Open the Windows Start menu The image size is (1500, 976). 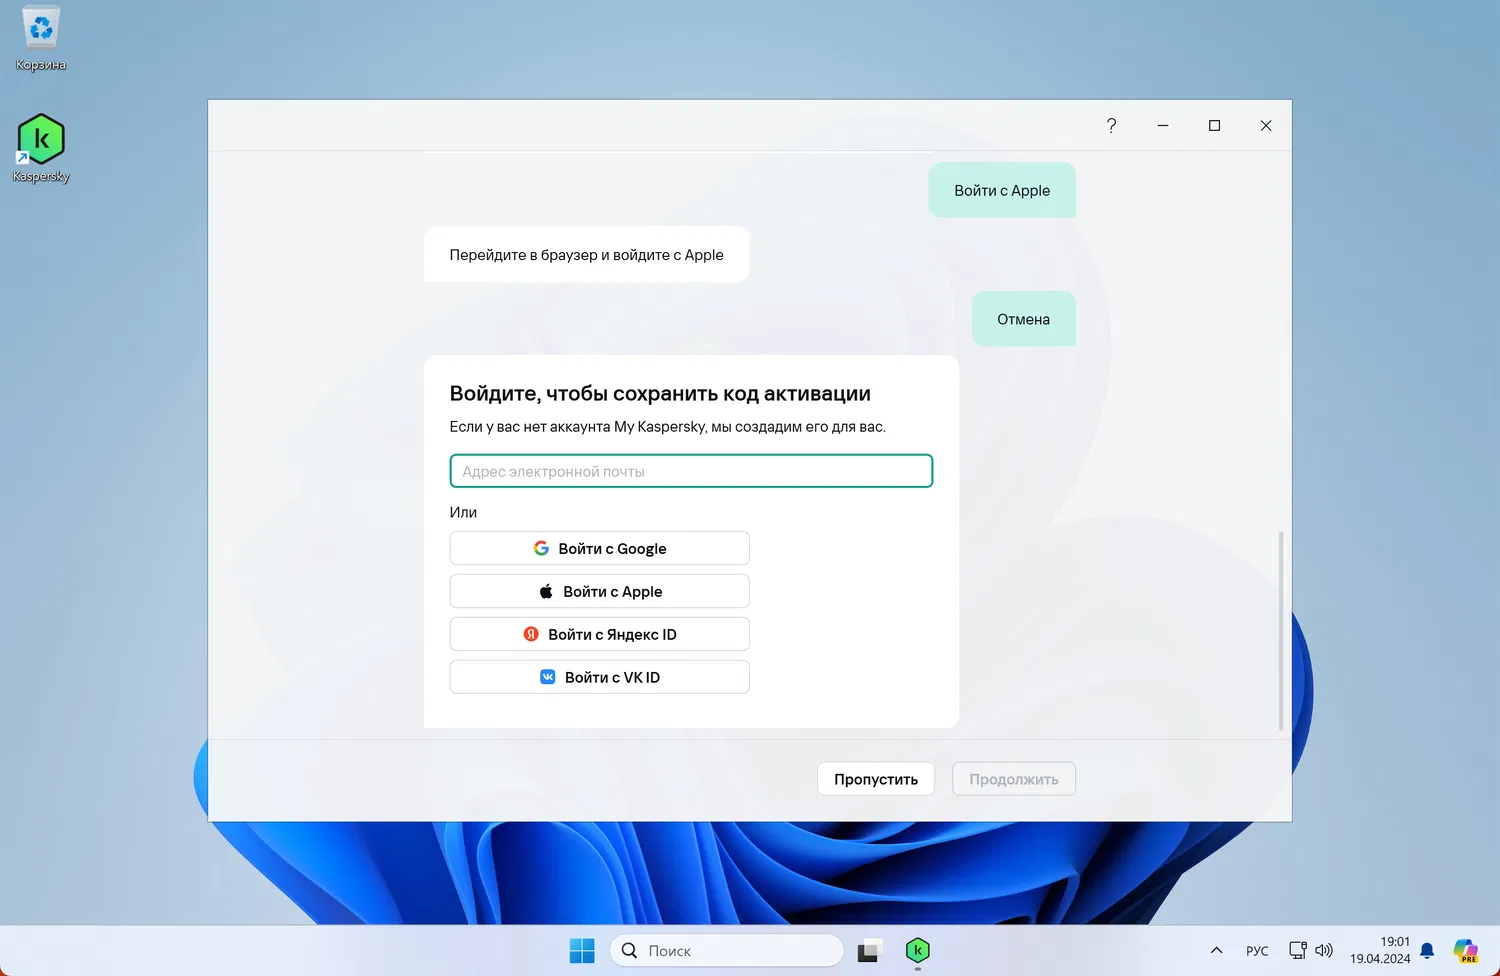[x=582, y=950]
